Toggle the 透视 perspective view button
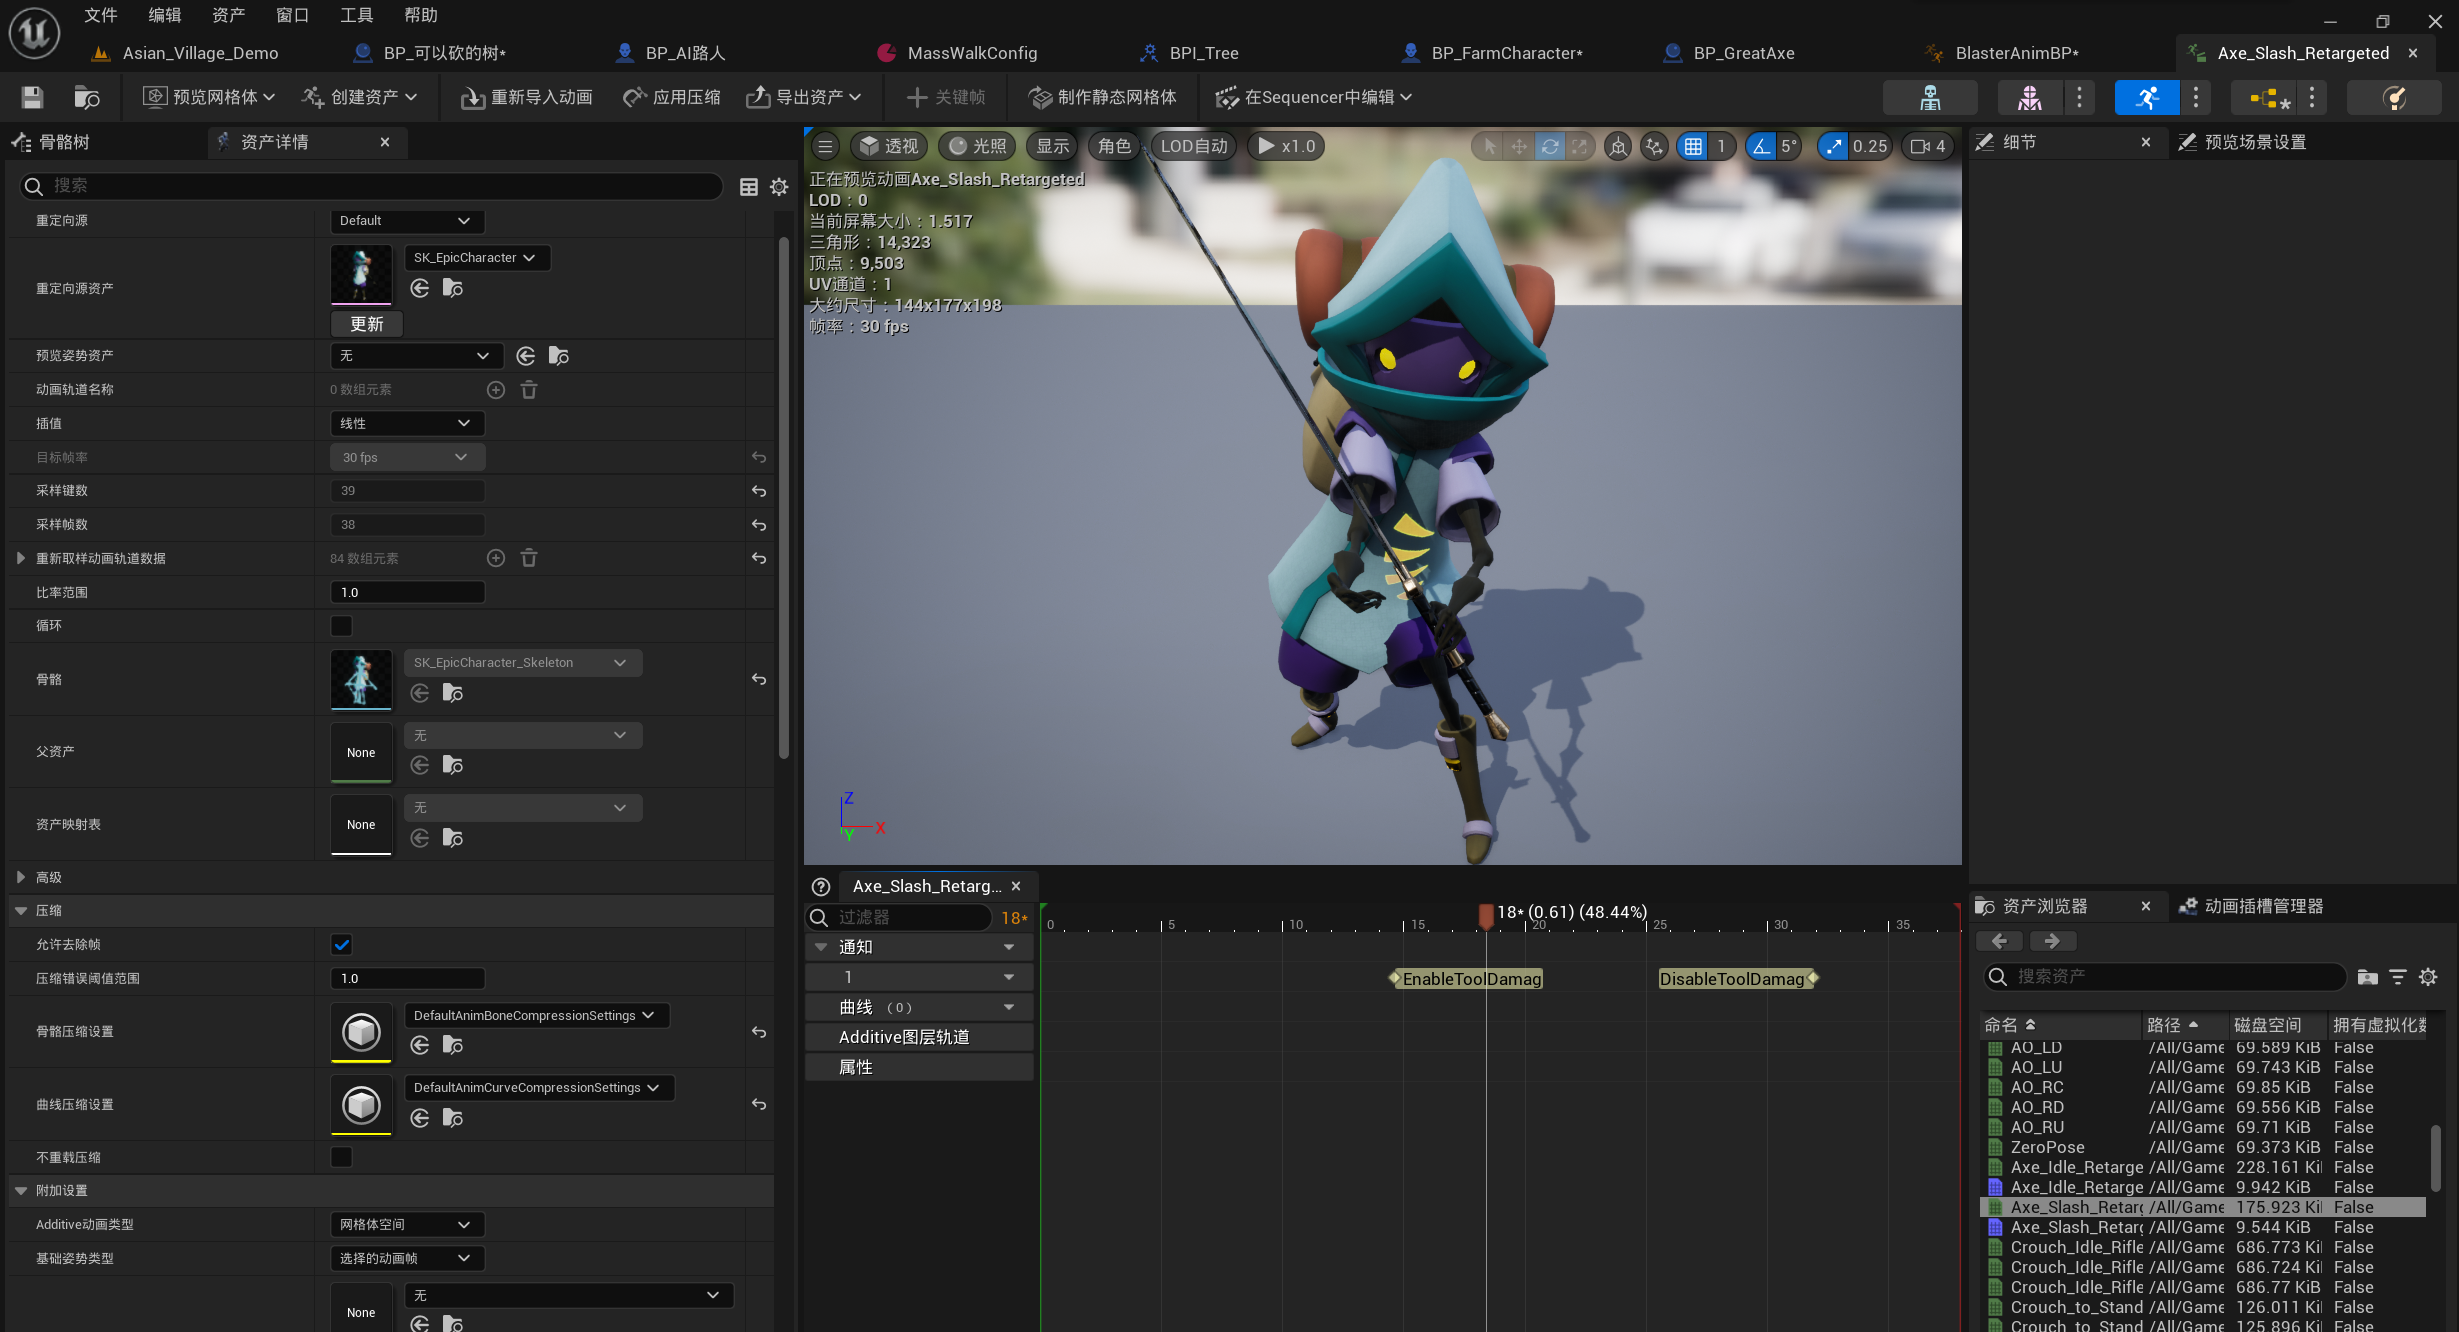The width and height of the screenshot is (2459, 1332). pos(889,146)
